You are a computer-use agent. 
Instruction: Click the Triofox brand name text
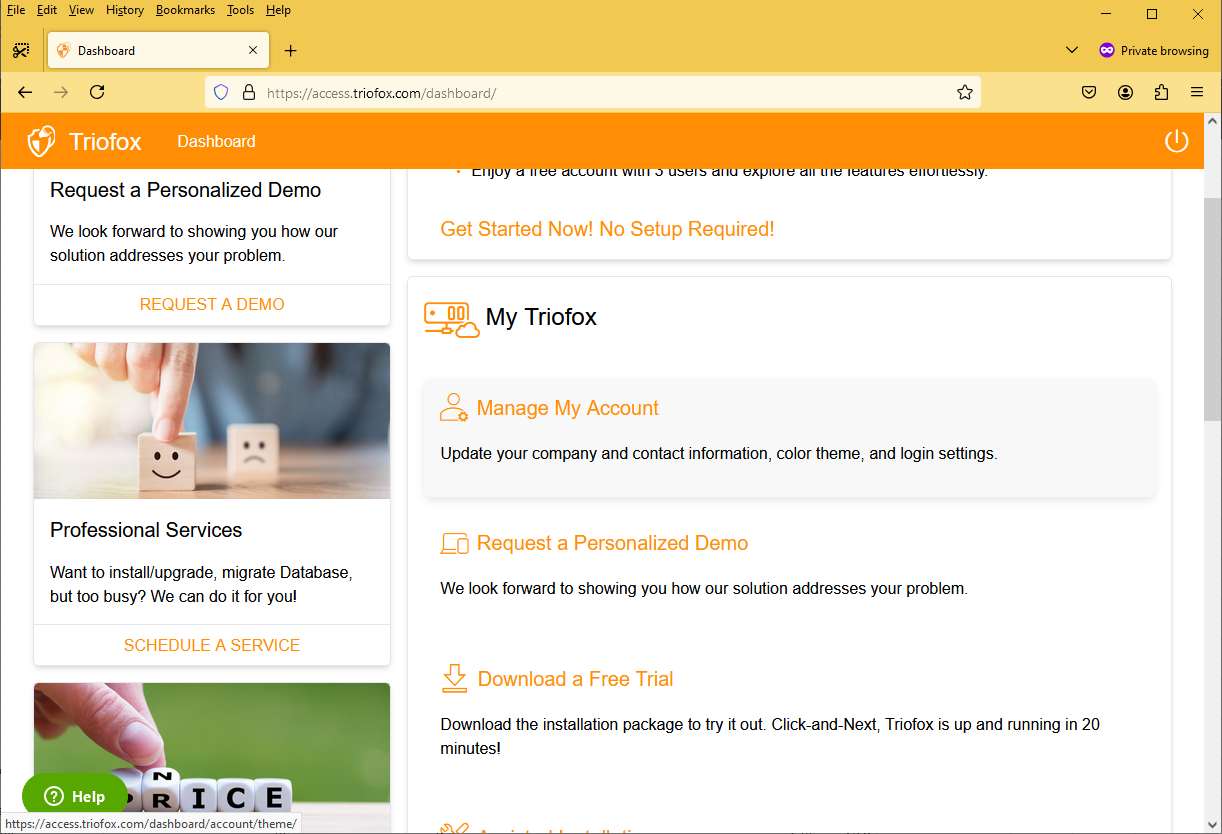coord(105,141)
